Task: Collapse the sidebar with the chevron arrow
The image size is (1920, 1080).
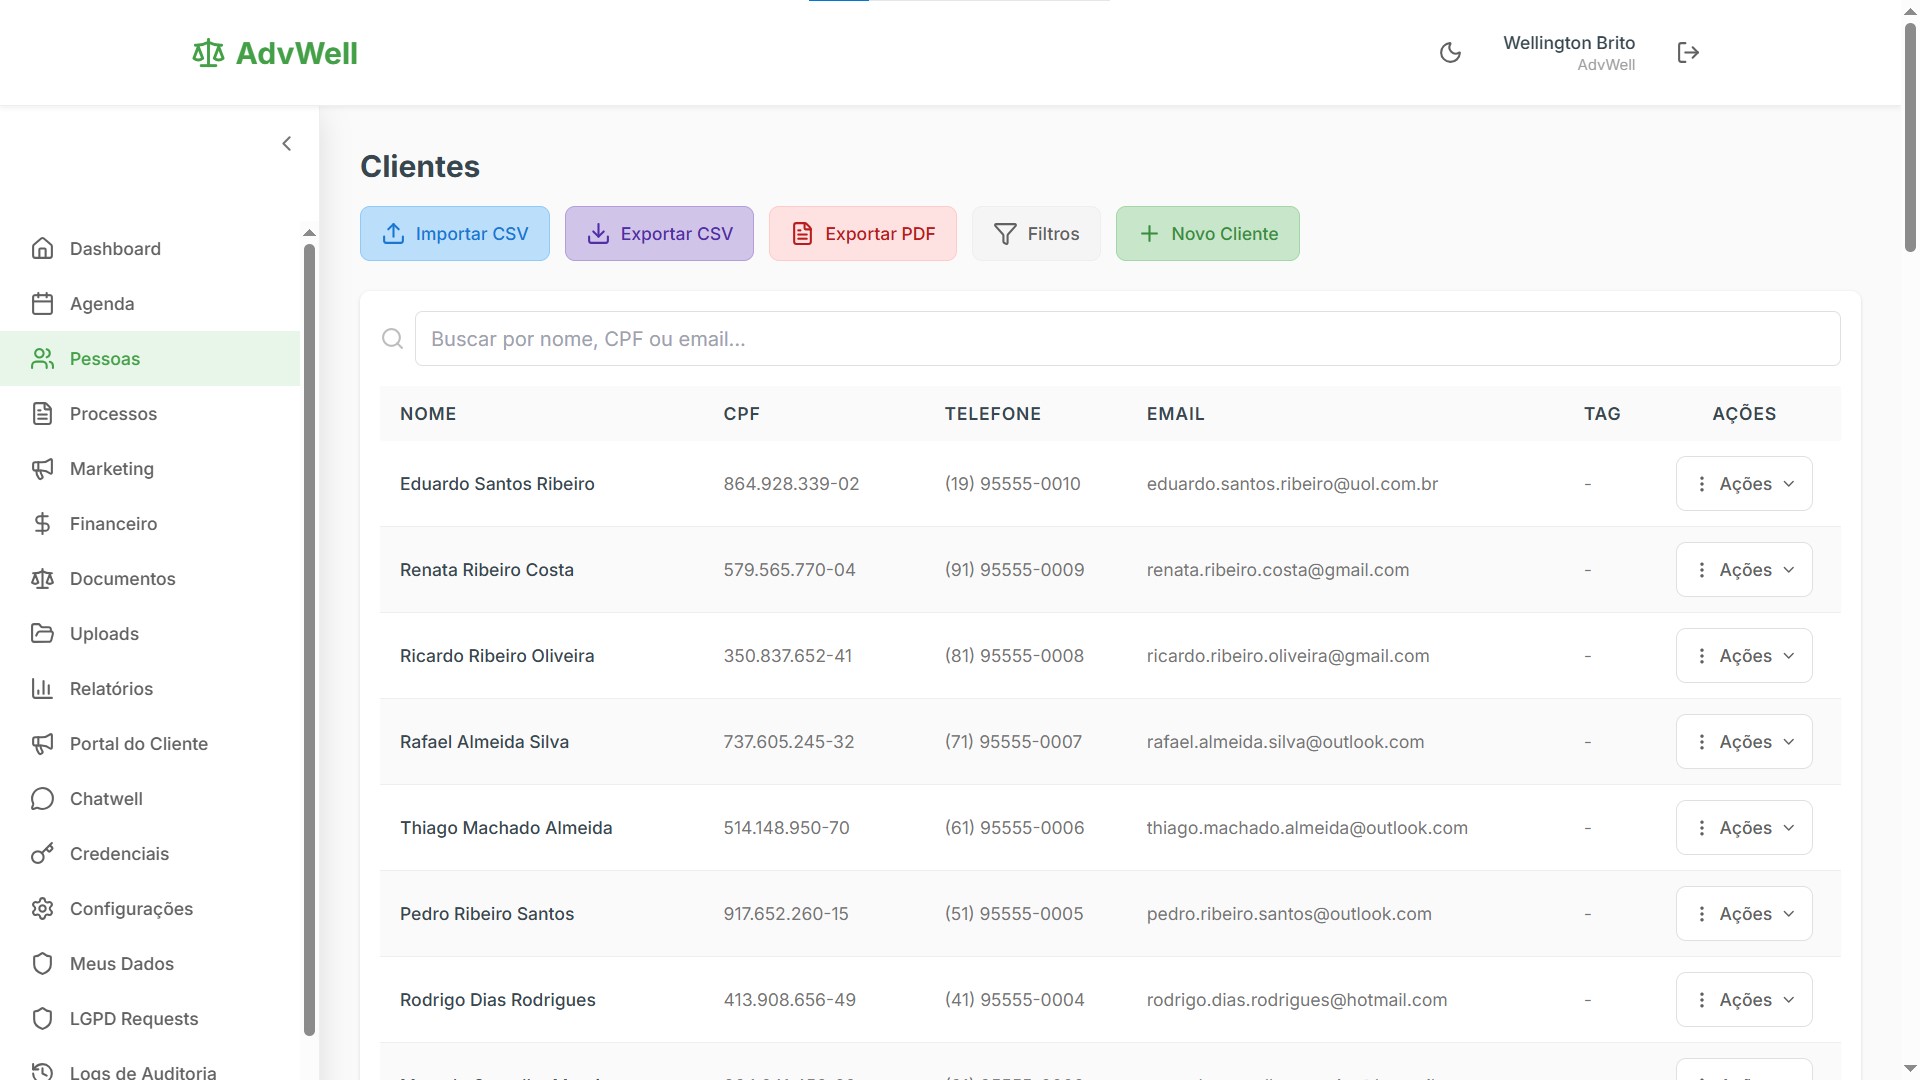Action: pyautogui.click(x=287, y=144)
